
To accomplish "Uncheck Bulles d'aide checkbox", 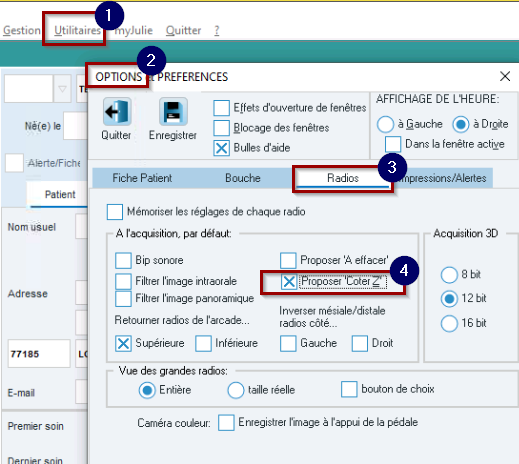I will click(x=221, y=148).
